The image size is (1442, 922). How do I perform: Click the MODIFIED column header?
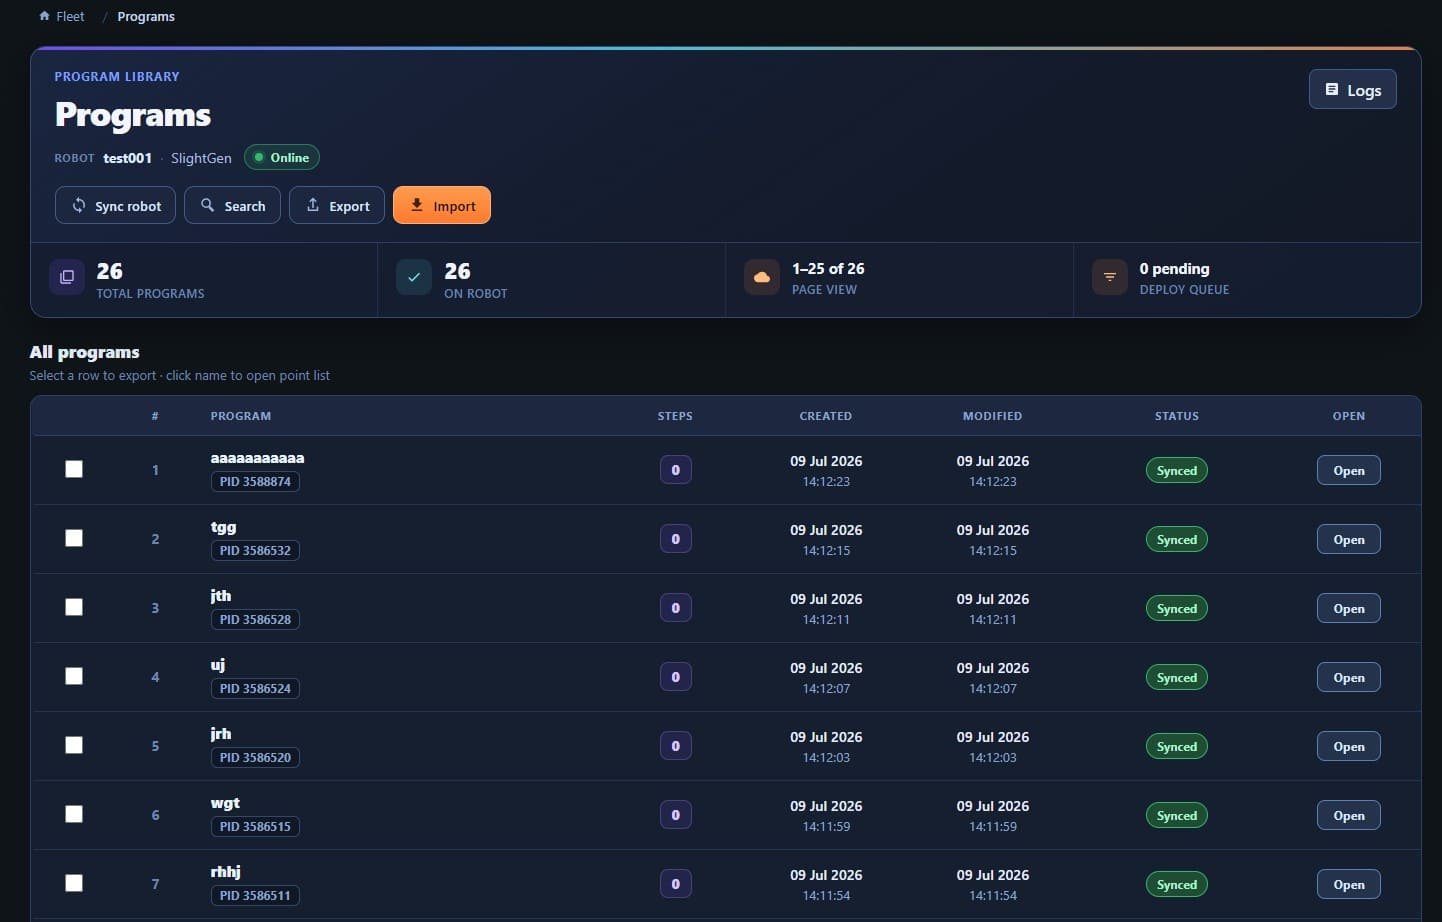[x=992, y=416]
